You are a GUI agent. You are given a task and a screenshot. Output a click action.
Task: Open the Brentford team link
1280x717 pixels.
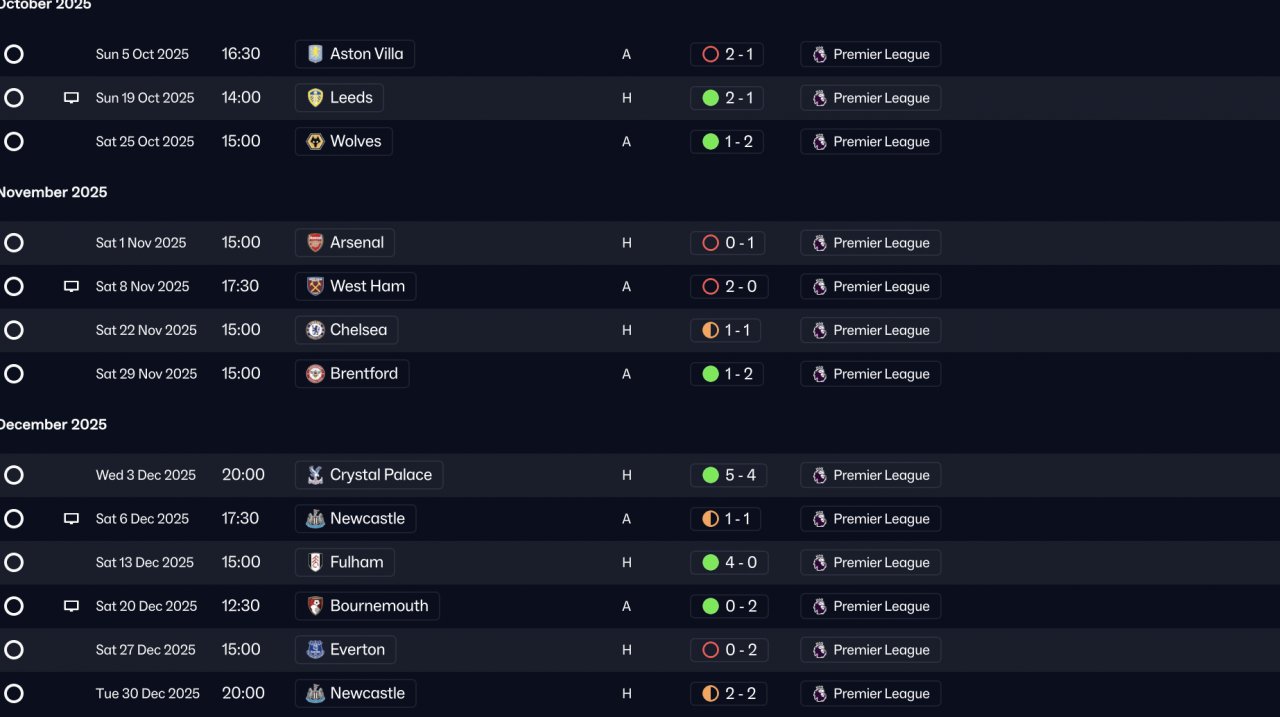click(x=352, y=374)
